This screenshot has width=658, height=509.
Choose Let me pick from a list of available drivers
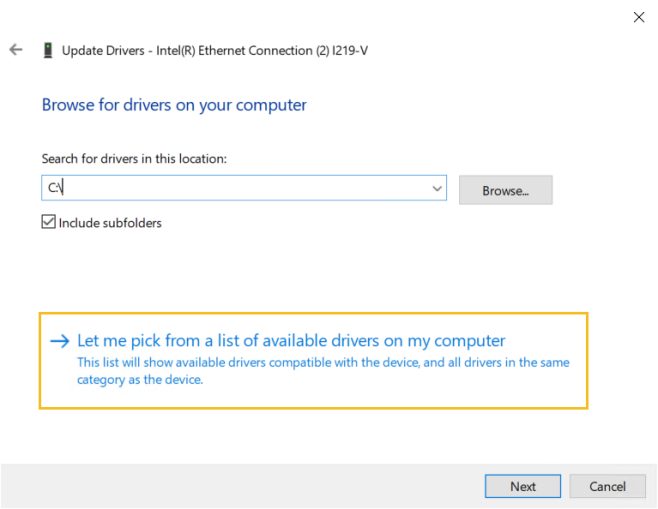[291, 341]
